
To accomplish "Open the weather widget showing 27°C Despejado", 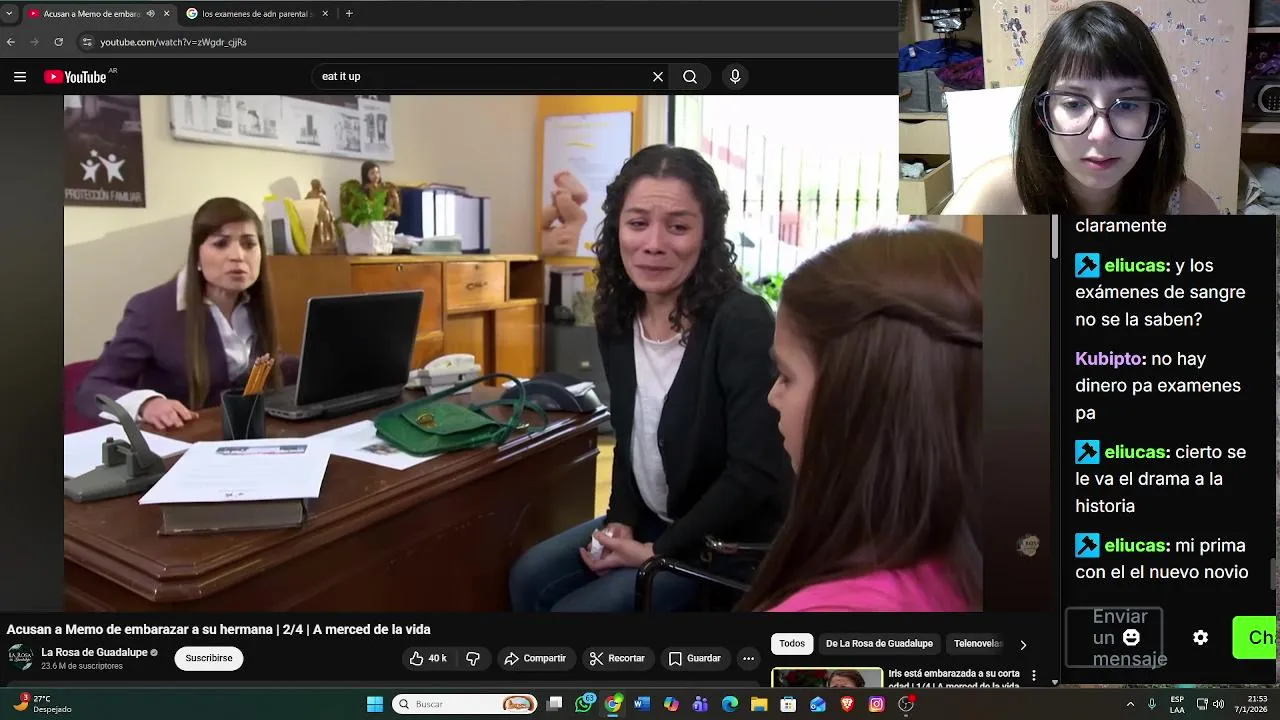I will coord(40,704).
